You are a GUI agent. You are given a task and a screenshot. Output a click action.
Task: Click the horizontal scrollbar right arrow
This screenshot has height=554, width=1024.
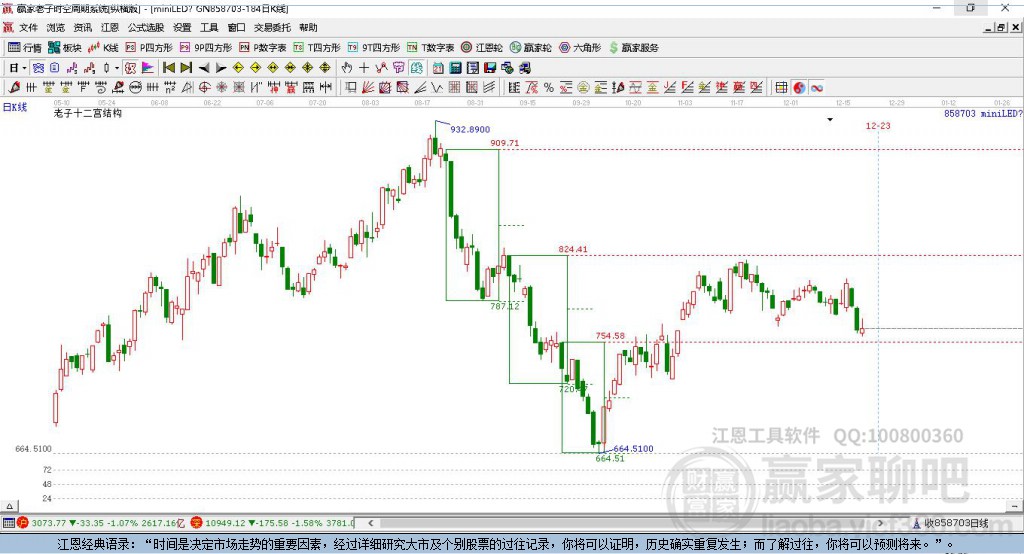coord(880,523)
